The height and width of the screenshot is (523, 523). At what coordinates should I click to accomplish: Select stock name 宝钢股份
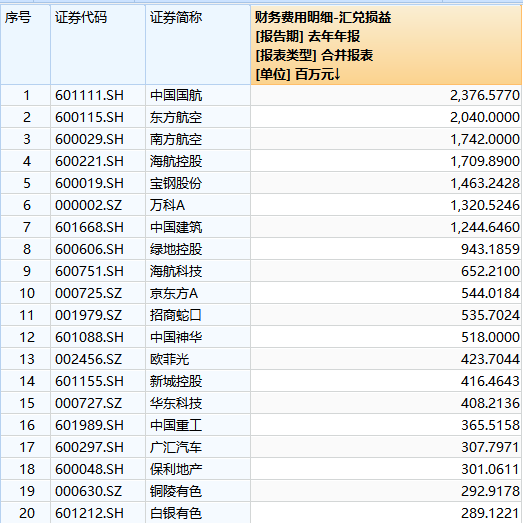(176, 183)
